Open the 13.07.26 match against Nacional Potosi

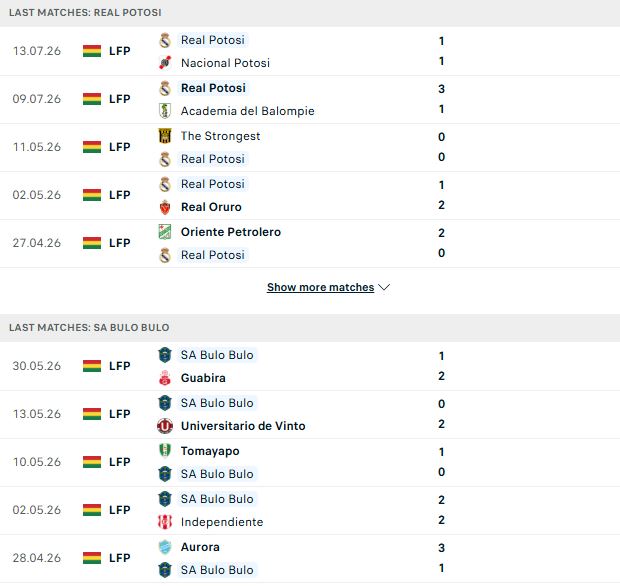pyautogui.click(x=310, y=51)
